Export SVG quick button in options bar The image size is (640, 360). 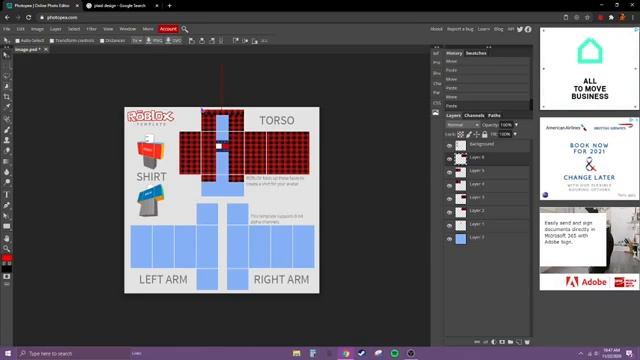173,41
